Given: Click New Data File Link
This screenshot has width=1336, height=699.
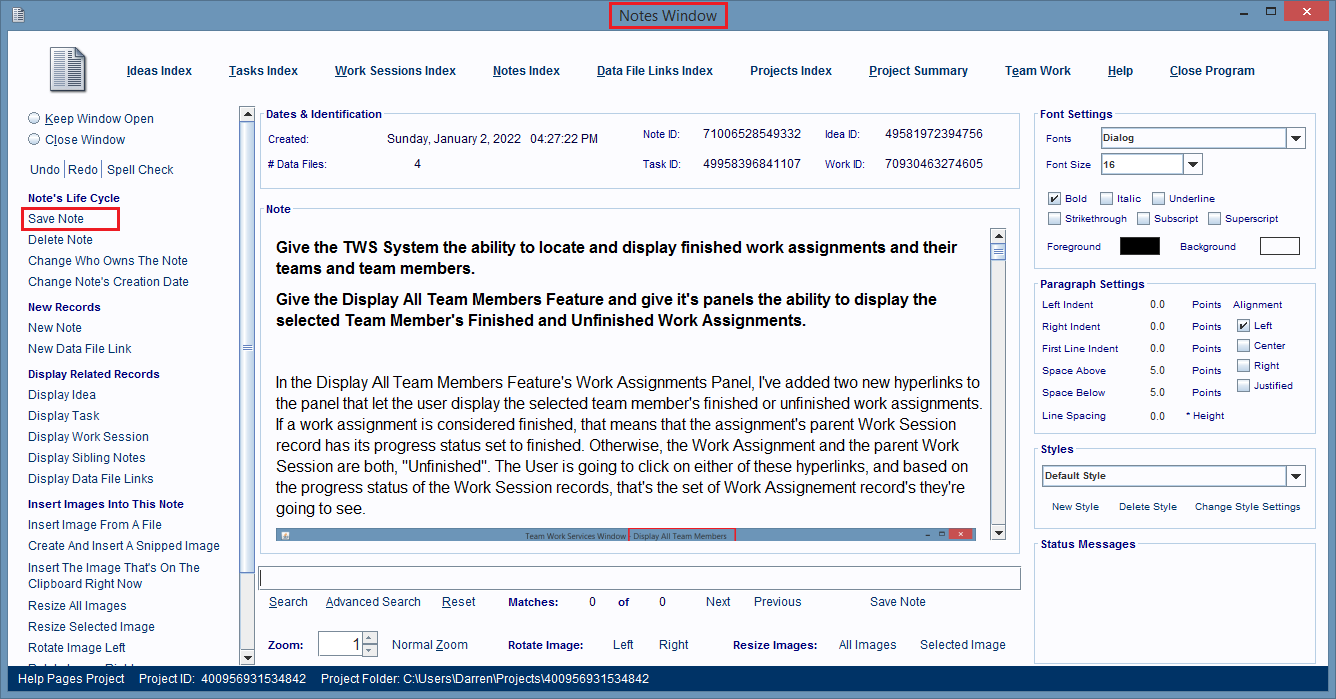Looking at the screenshot, I should click(x=80, y=349).
